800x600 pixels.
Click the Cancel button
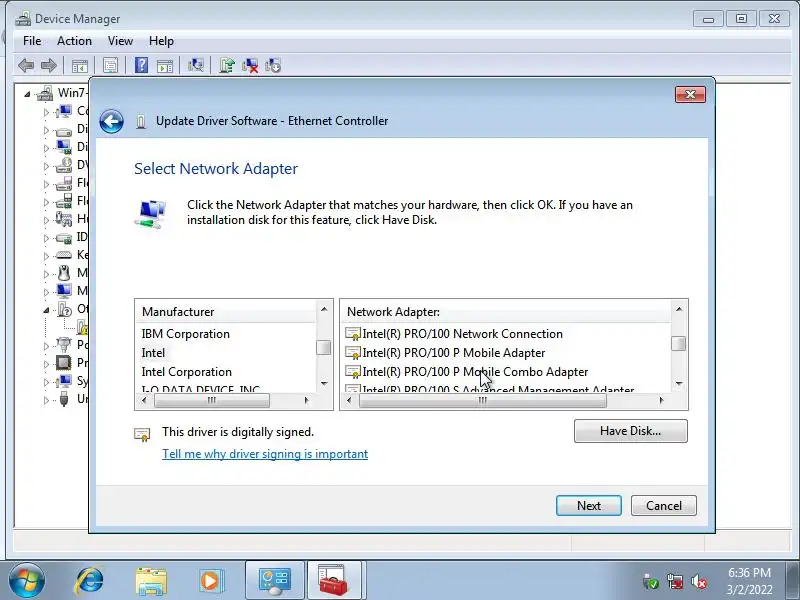tap(664, 506)
